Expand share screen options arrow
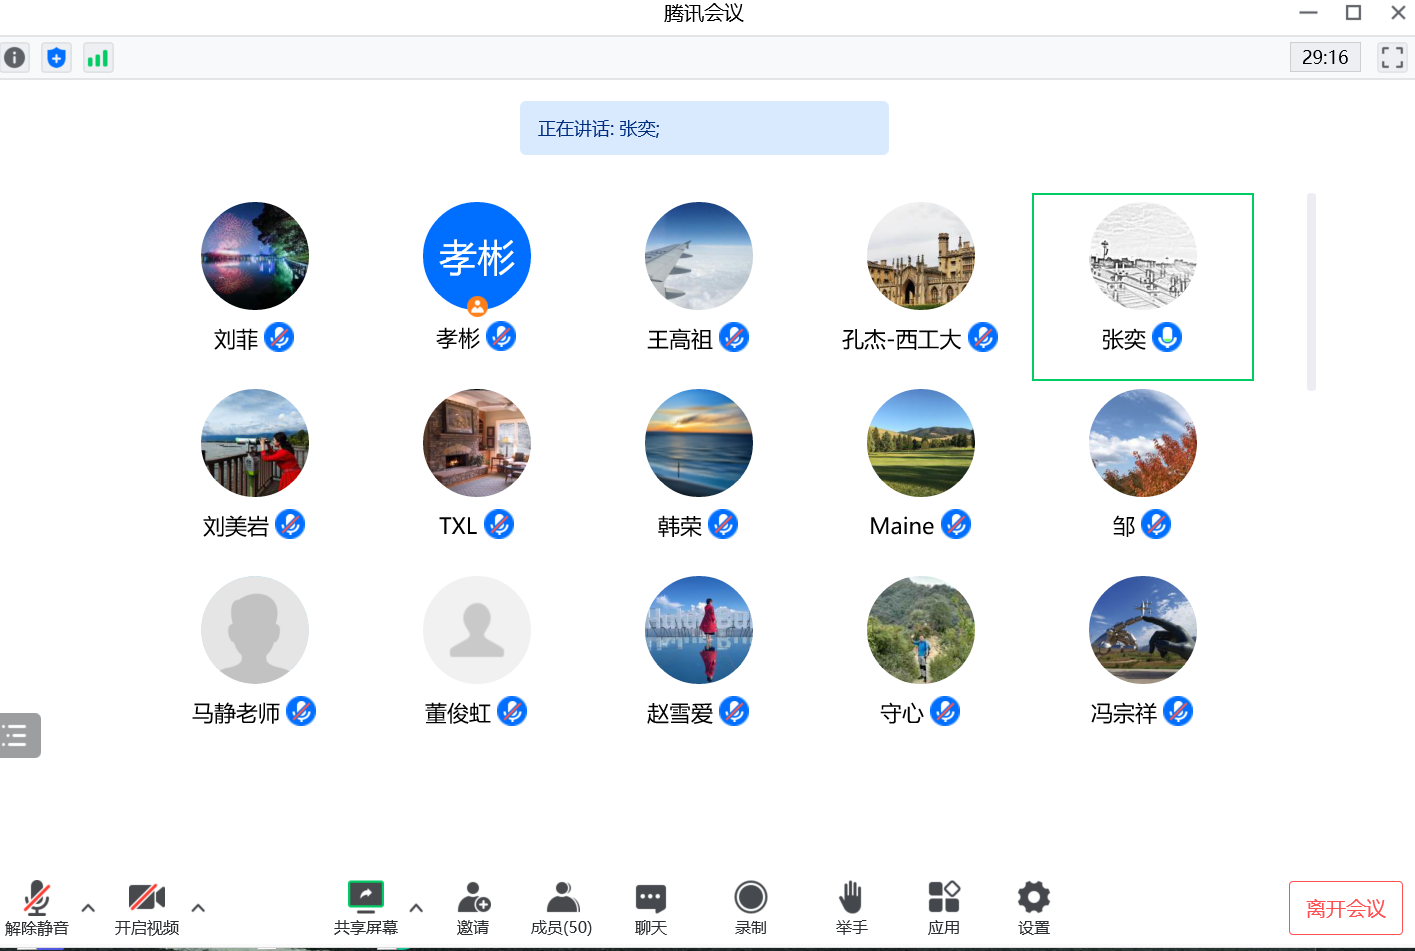Image resolution: width=1415 pixels, height=951 pixels. pyautogui.click(x=416, y=908)
